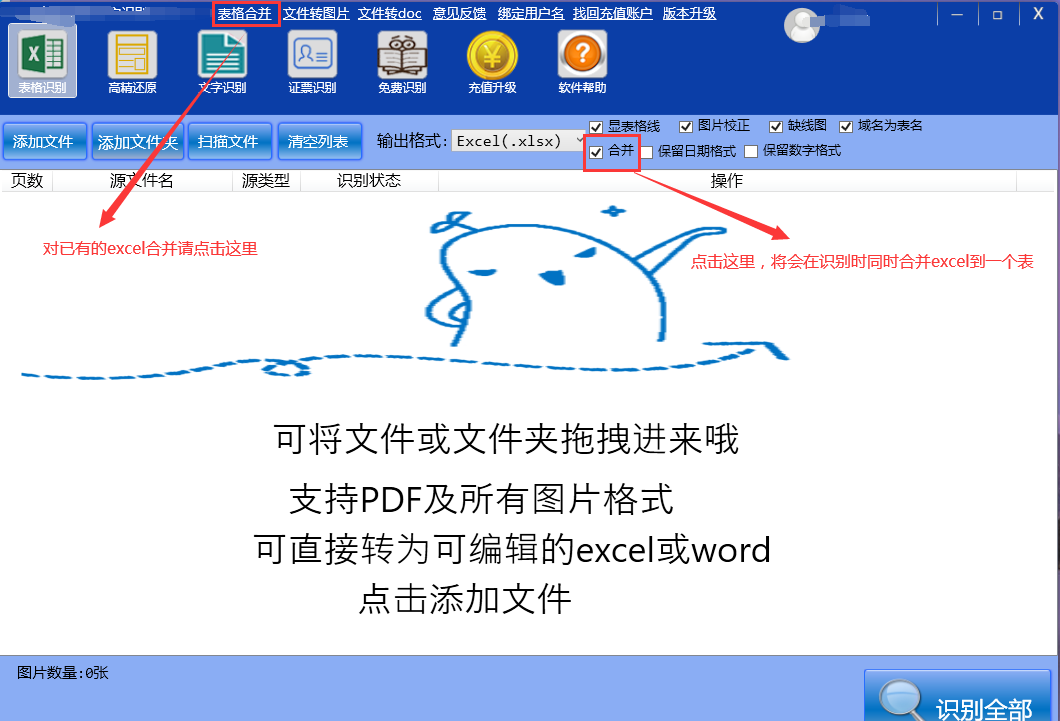Click the 版本升级 link
This screenshot has height=721, width=1060.
689,14
